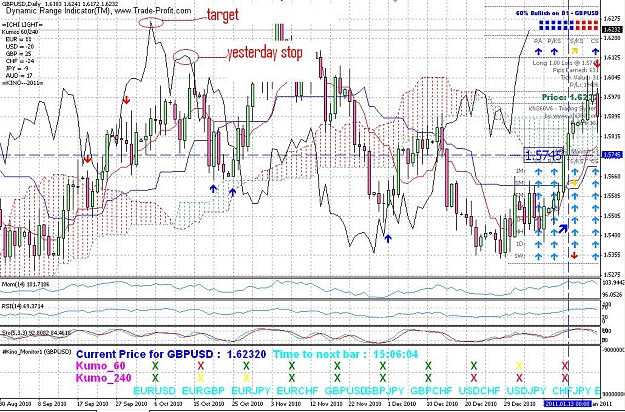625x412 pixels.
Task: Click the green X for Kumo_60 EURUSD
Action: pyautogui.click(x=155, y=365)
